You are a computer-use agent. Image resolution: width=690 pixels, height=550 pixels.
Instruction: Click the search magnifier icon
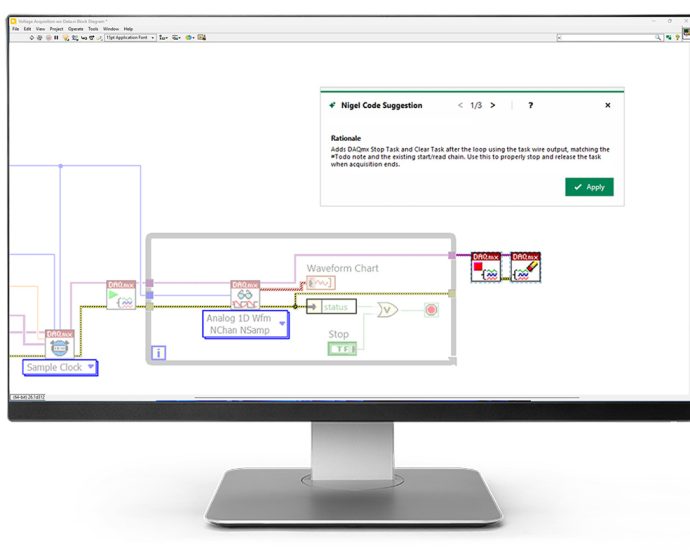658,38
